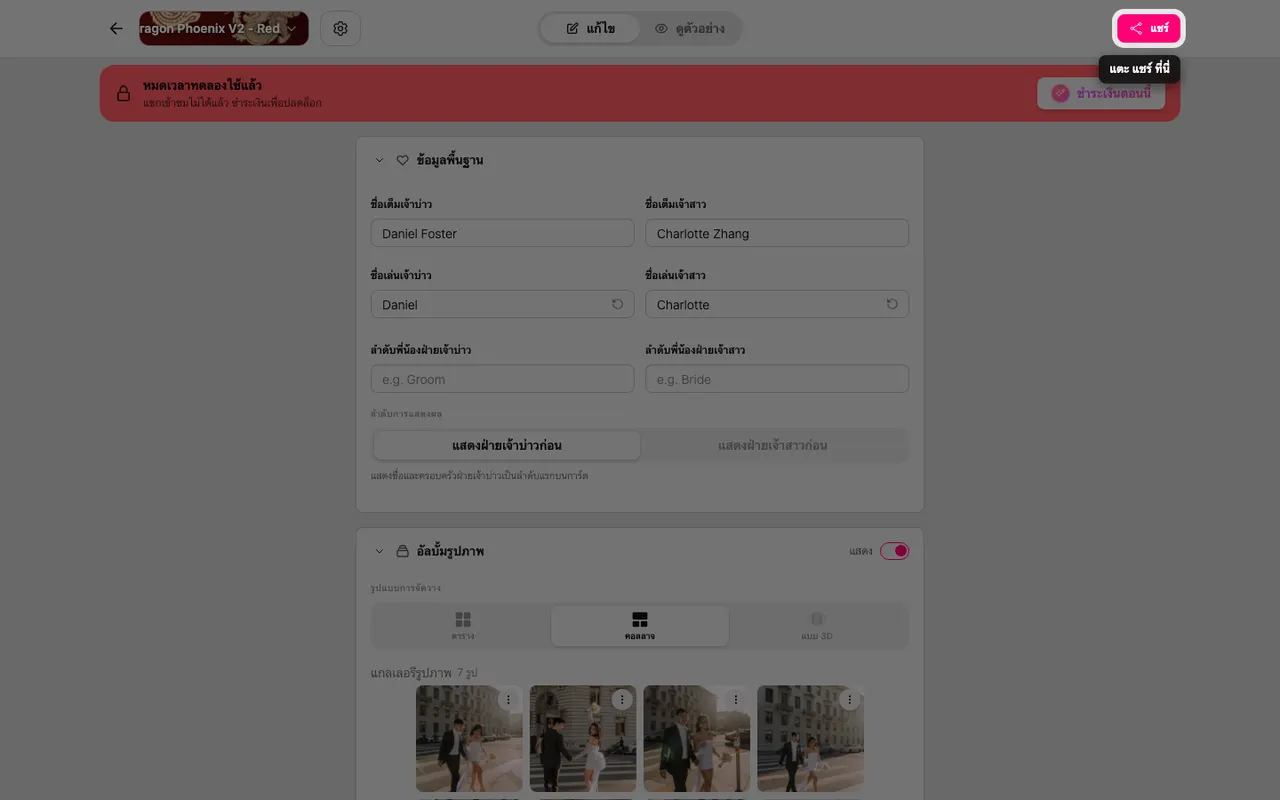Open the Dragon Phoenix V2 - Red template dropdown
The image size is (1280, 800).
(x=224, y=28)
